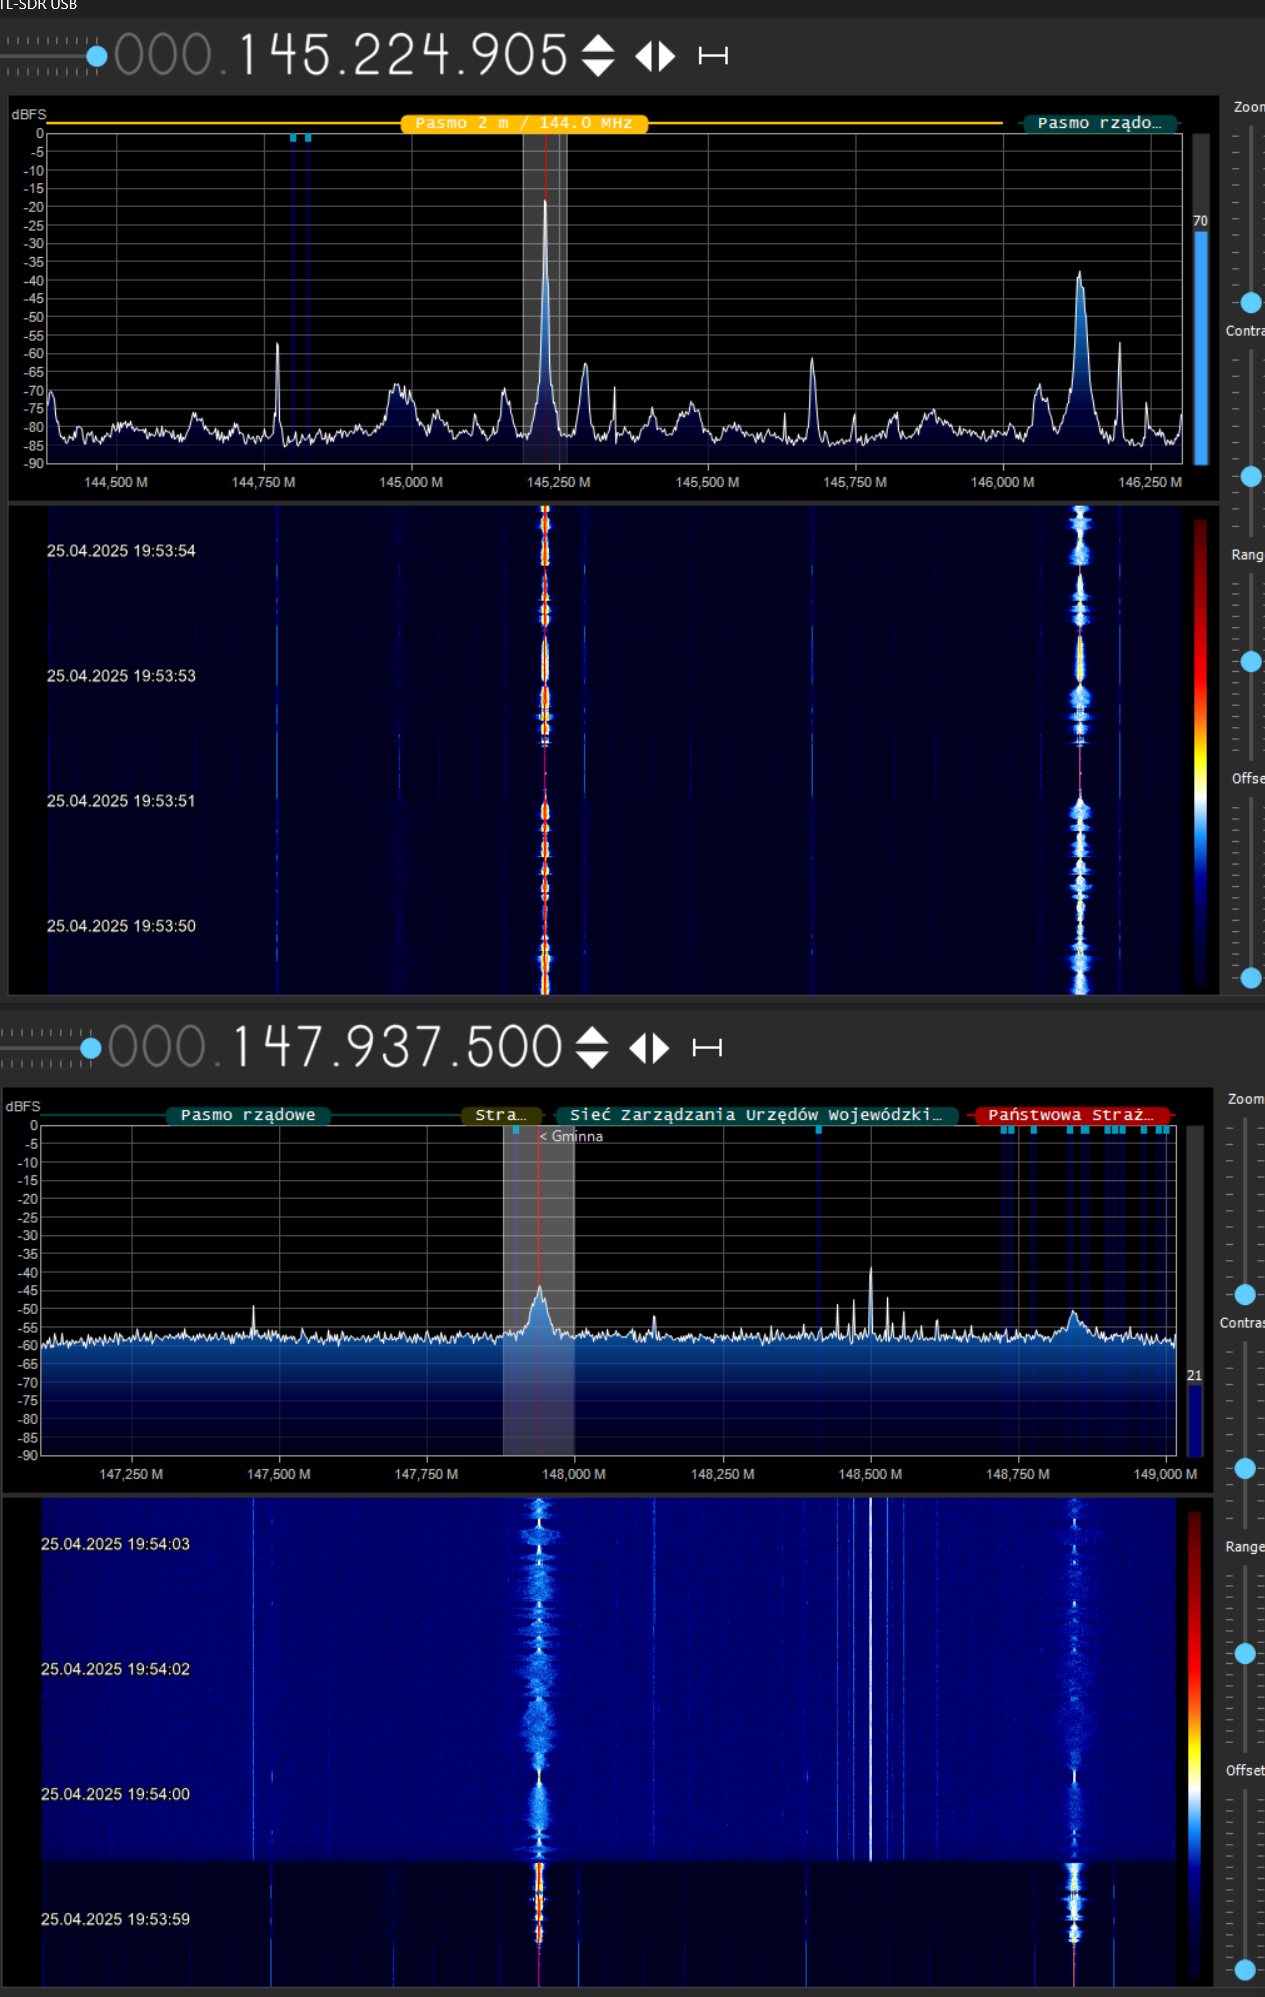
Task: Click the '145' MHz digits in the top frequency
Action: click(x=284, y=55)
